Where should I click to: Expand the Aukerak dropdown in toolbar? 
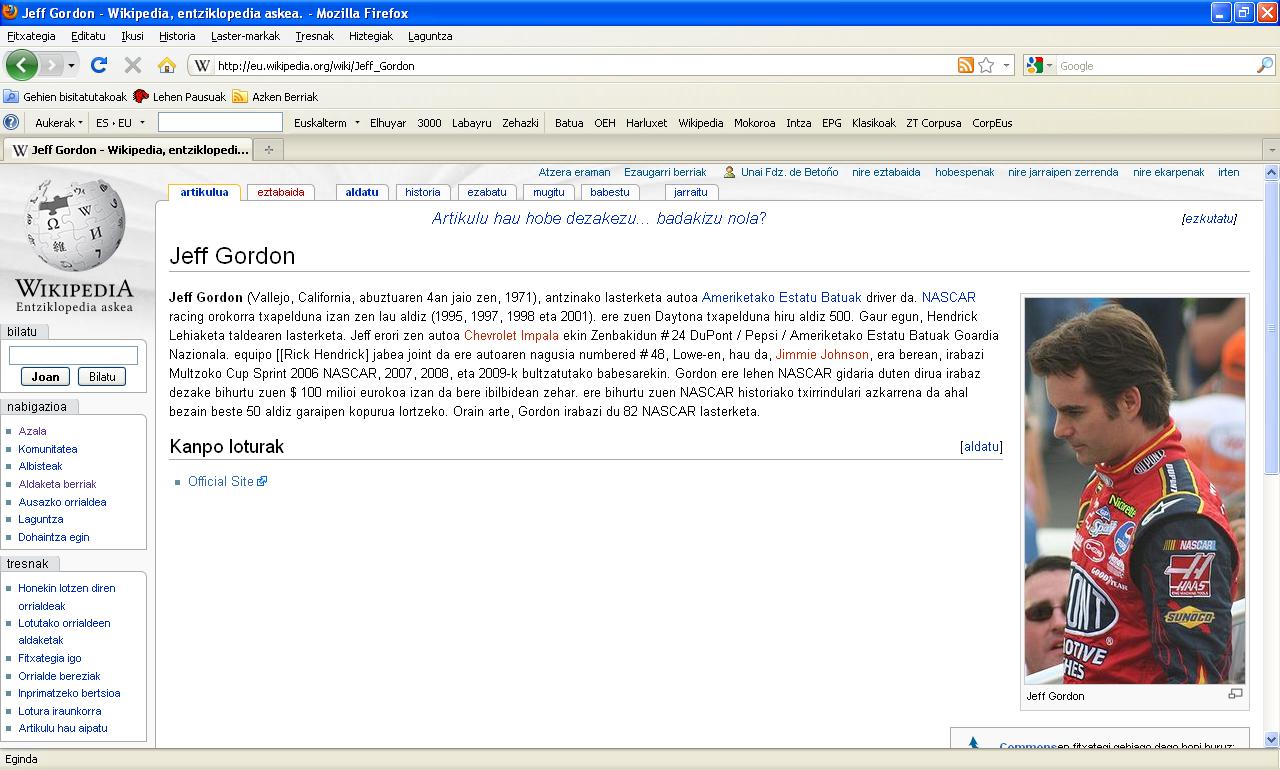(58, 123)
